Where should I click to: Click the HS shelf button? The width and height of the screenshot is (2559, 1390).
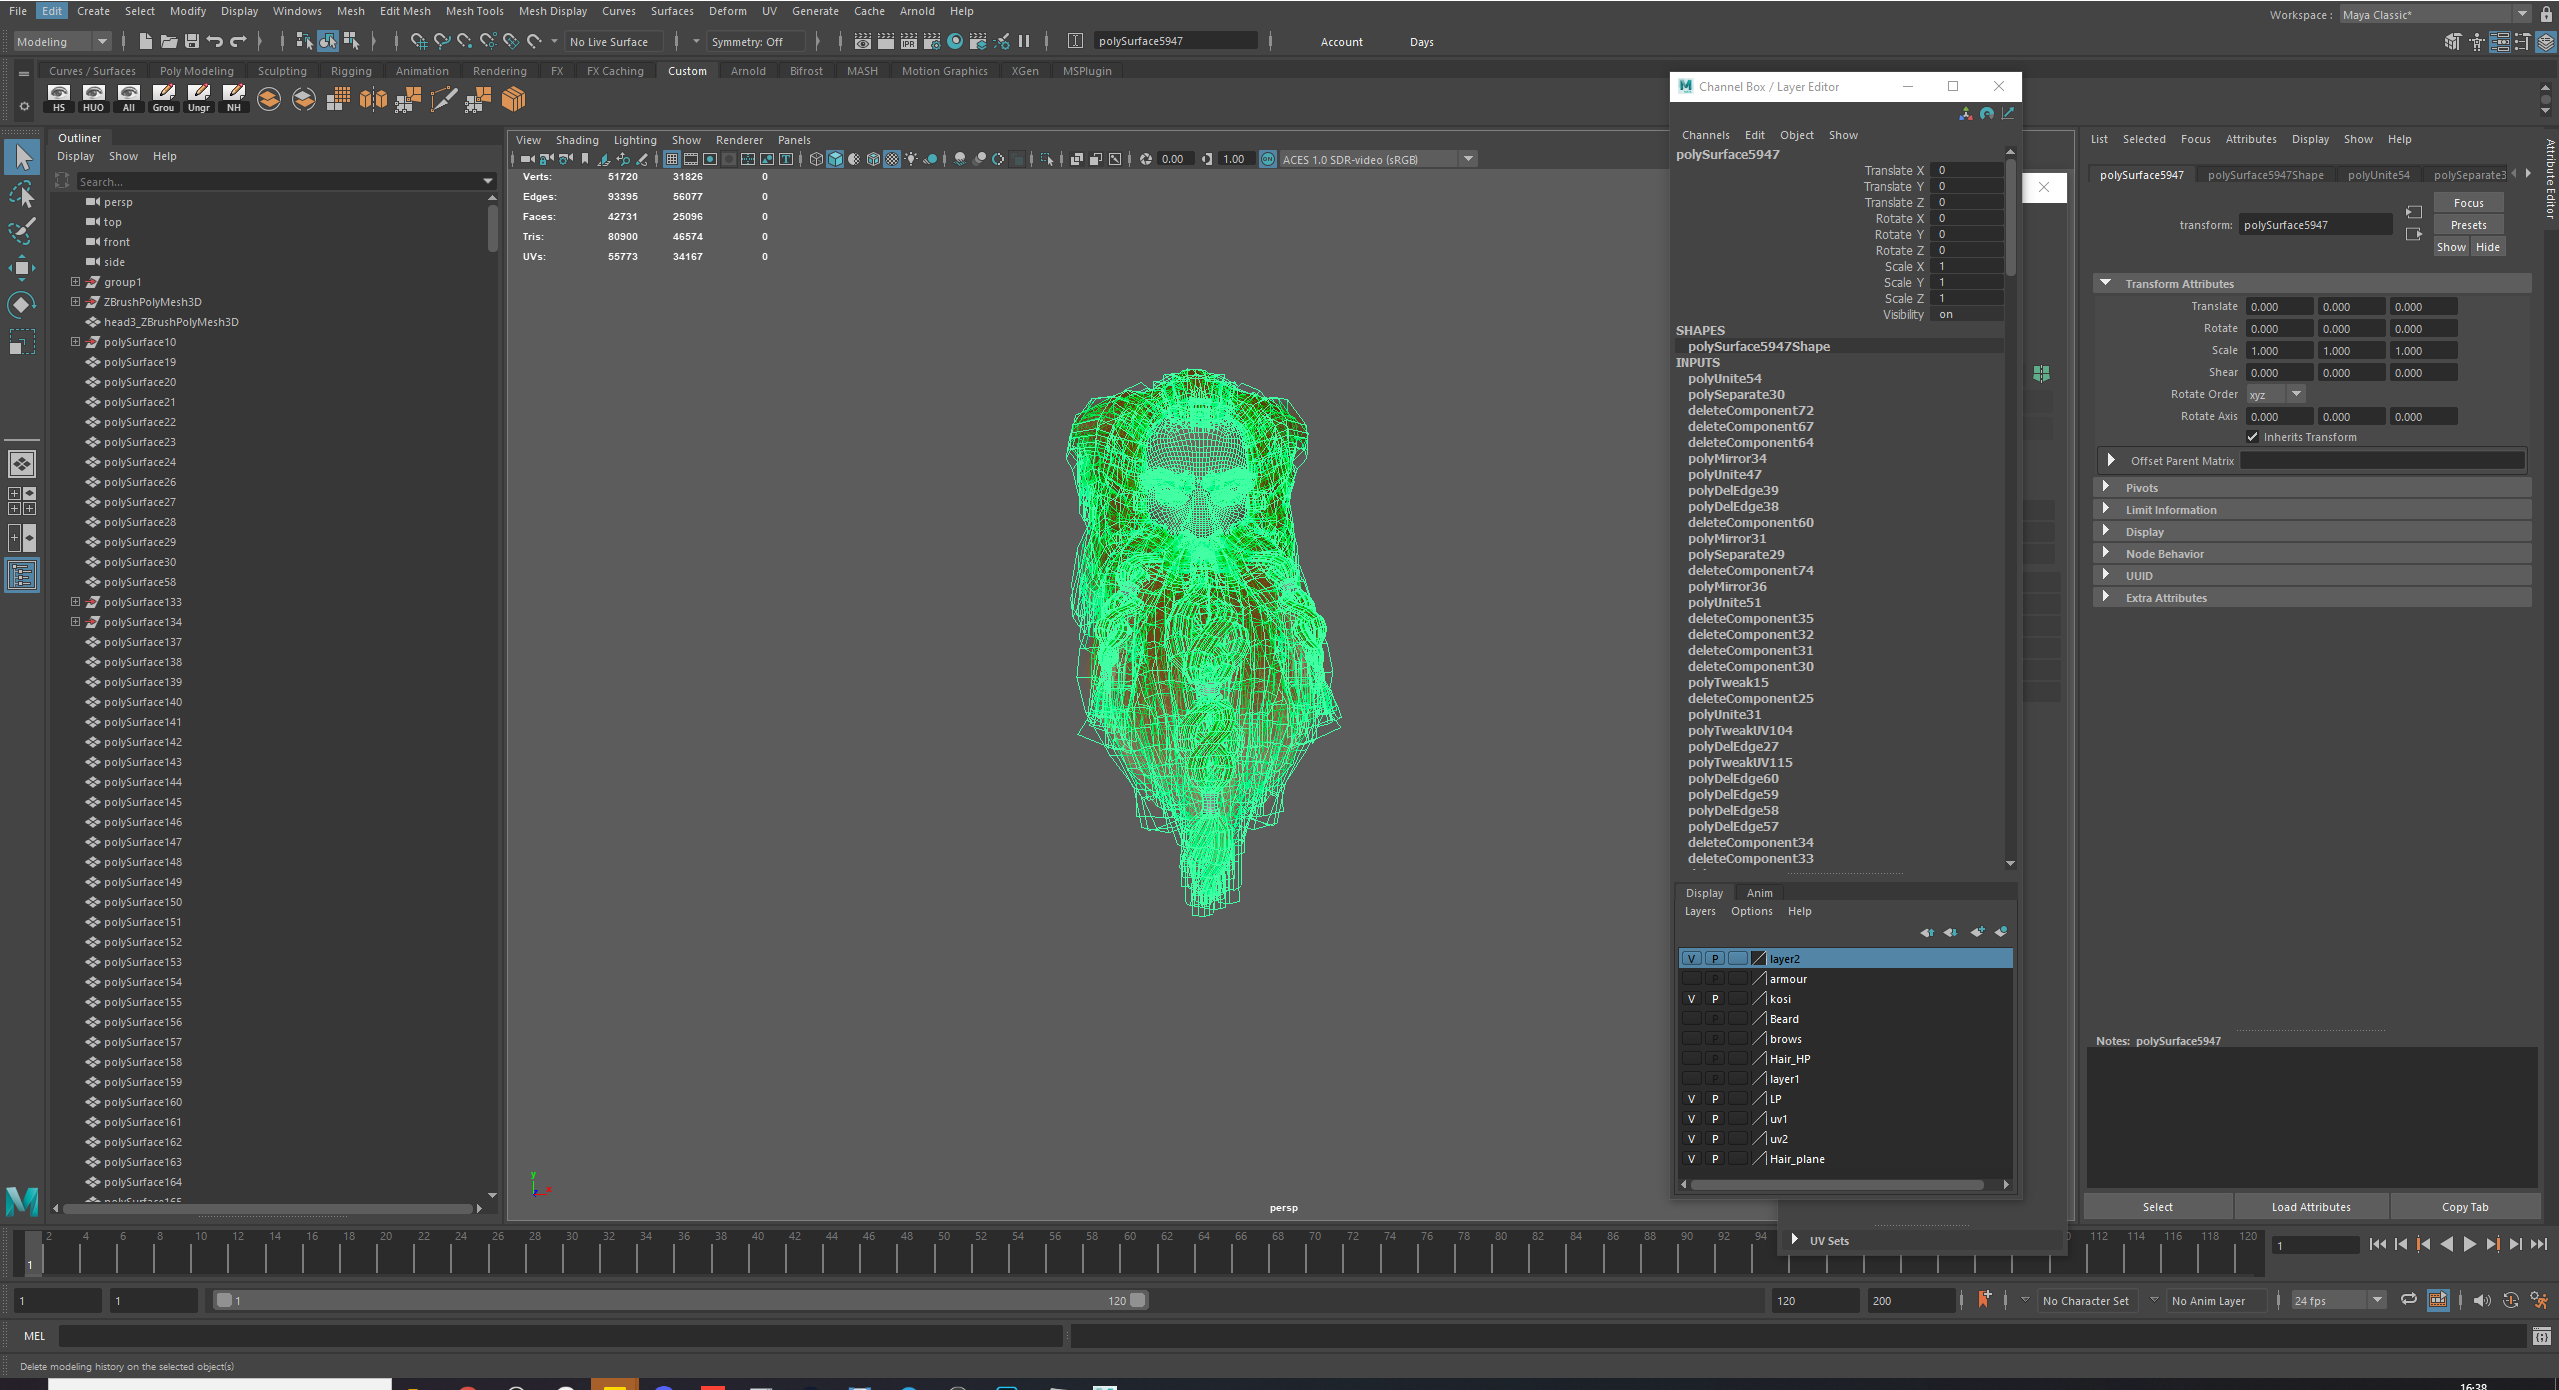(x=59, y=98)
